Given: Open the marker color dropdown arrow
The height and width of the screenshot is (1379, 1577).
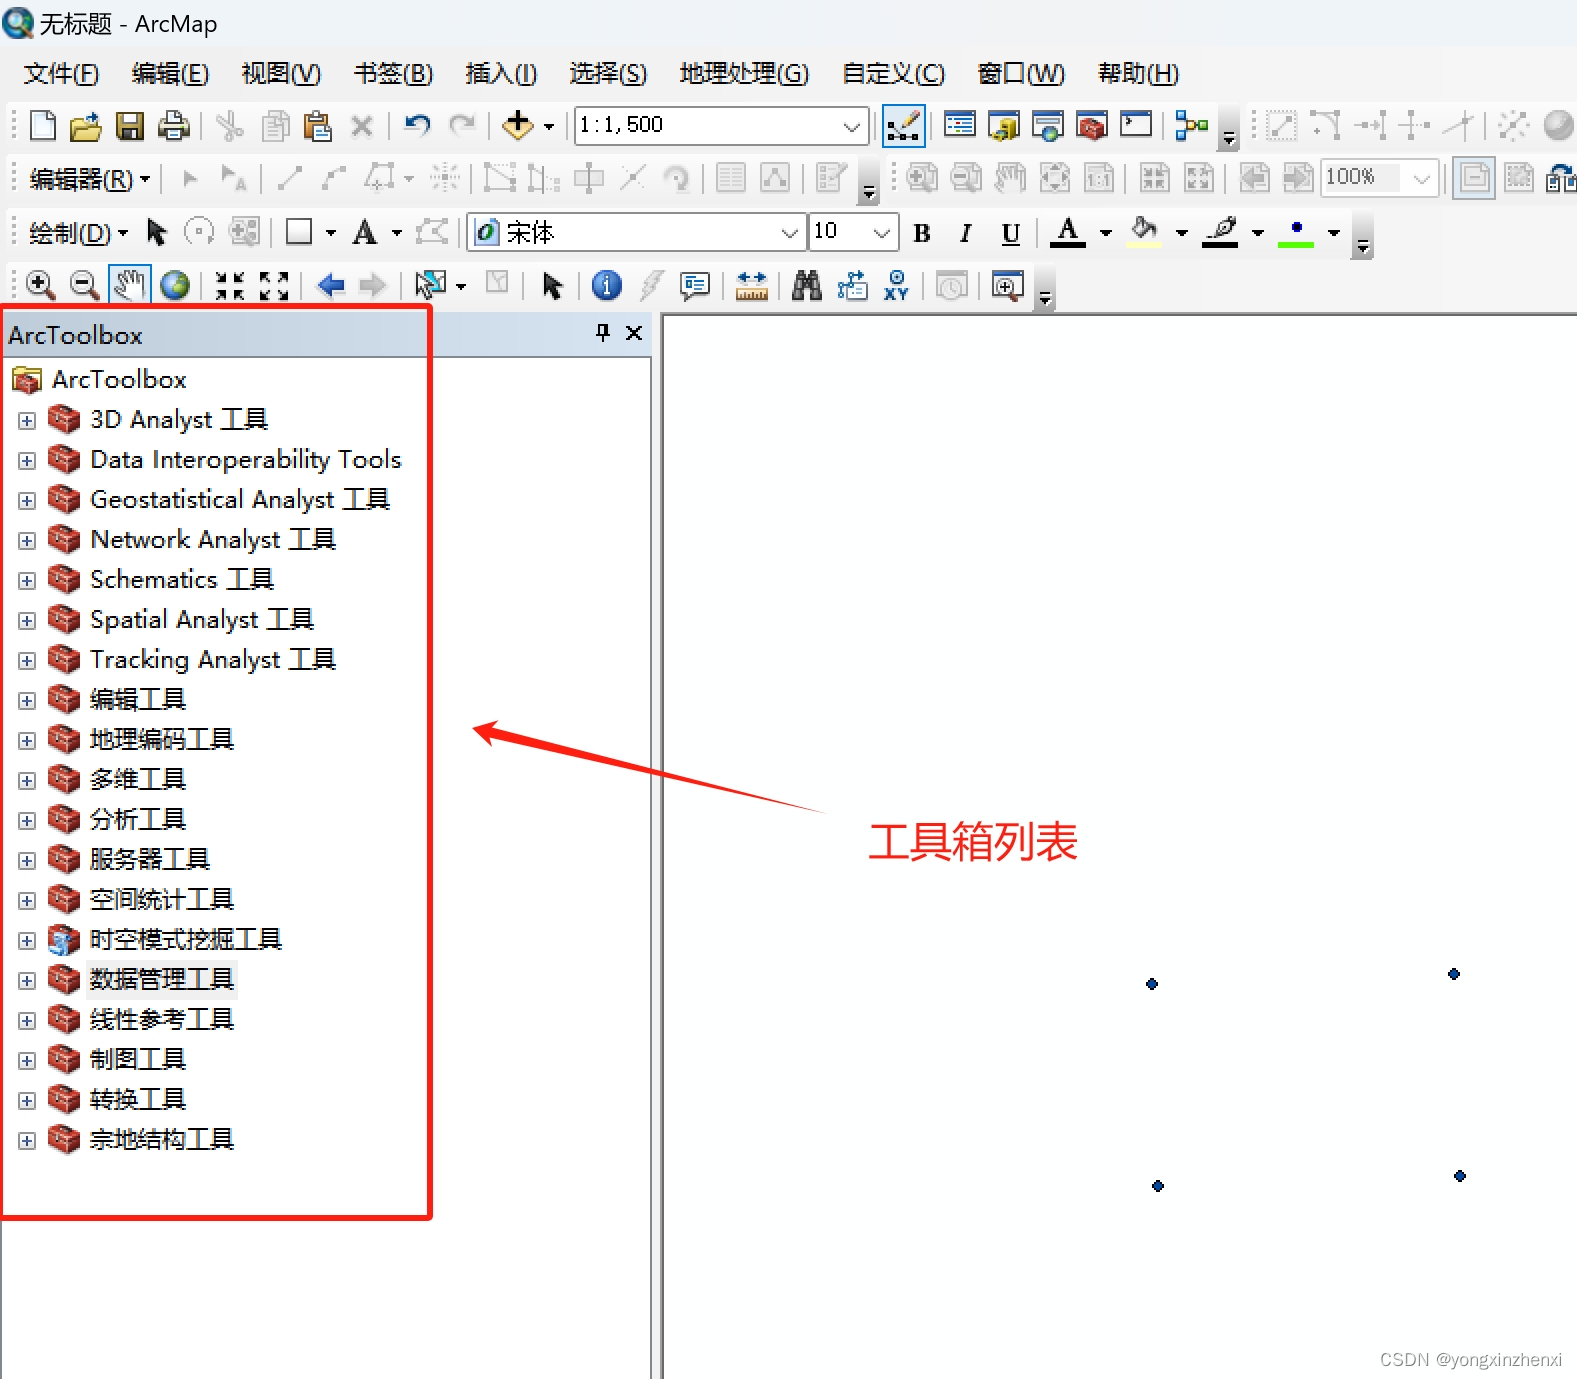Looking at the screenshot, I should point(1334,233).
